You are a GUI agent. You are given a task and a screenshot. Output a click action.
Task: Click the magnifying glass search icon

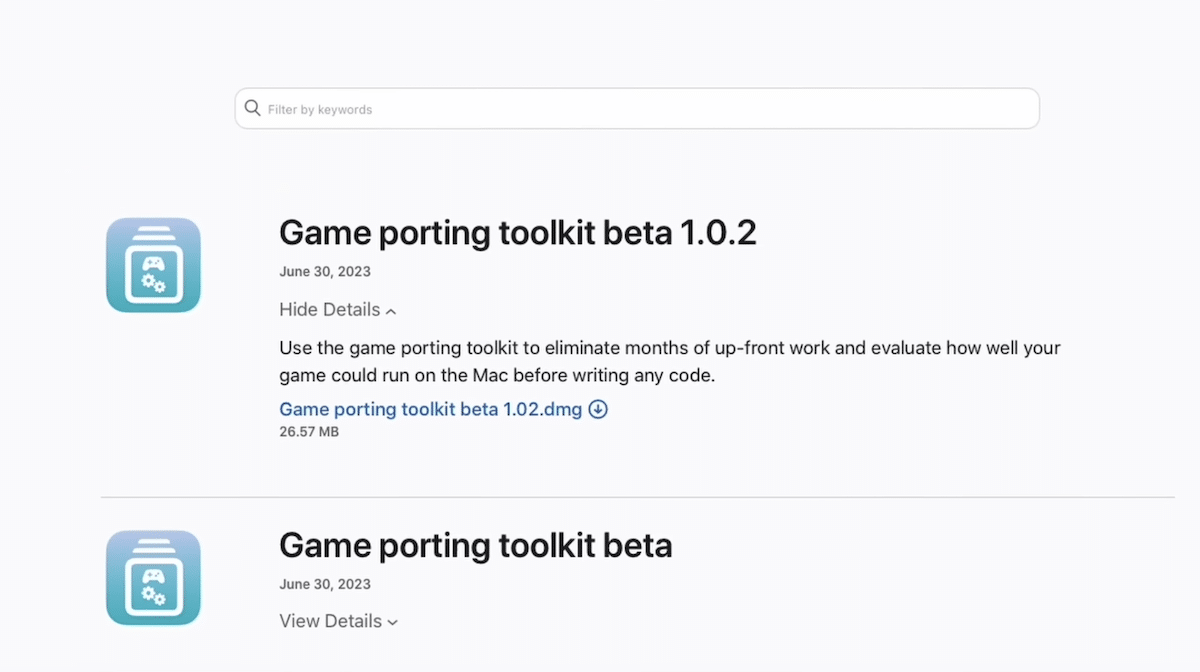253,108
